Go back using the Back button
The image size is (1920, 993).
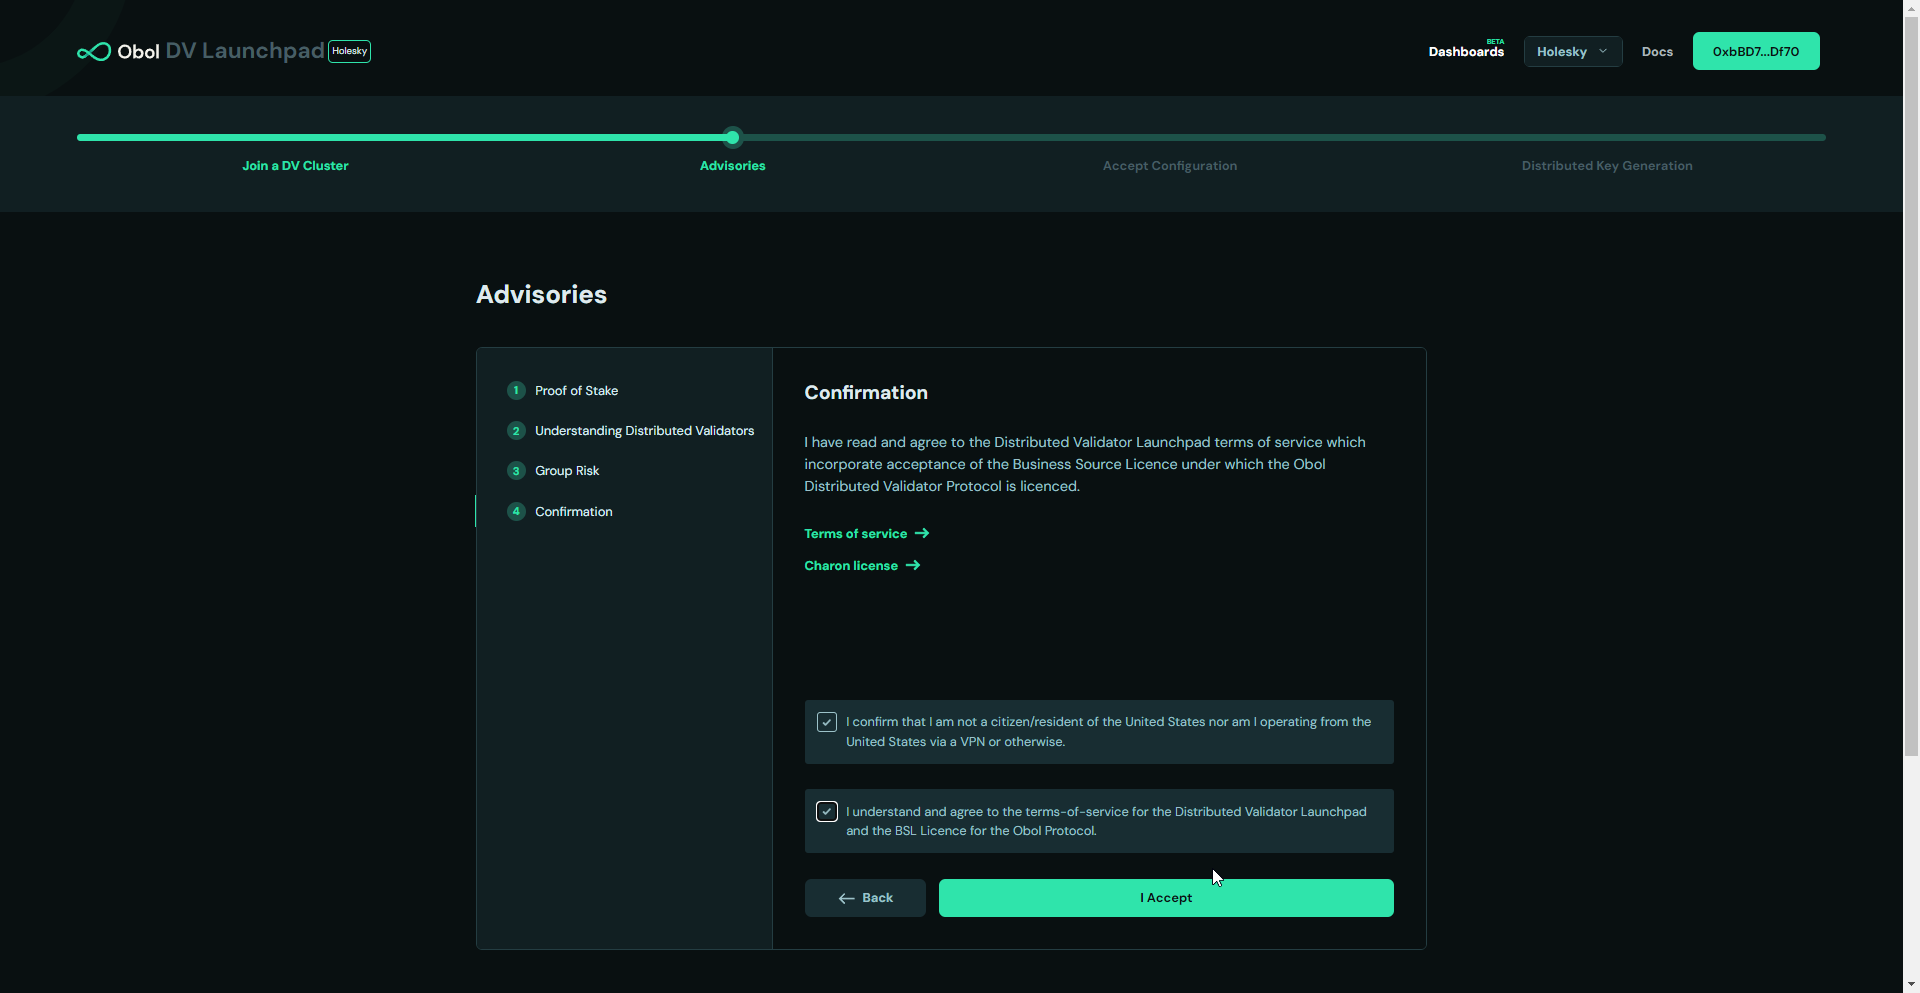coord(865,898)
